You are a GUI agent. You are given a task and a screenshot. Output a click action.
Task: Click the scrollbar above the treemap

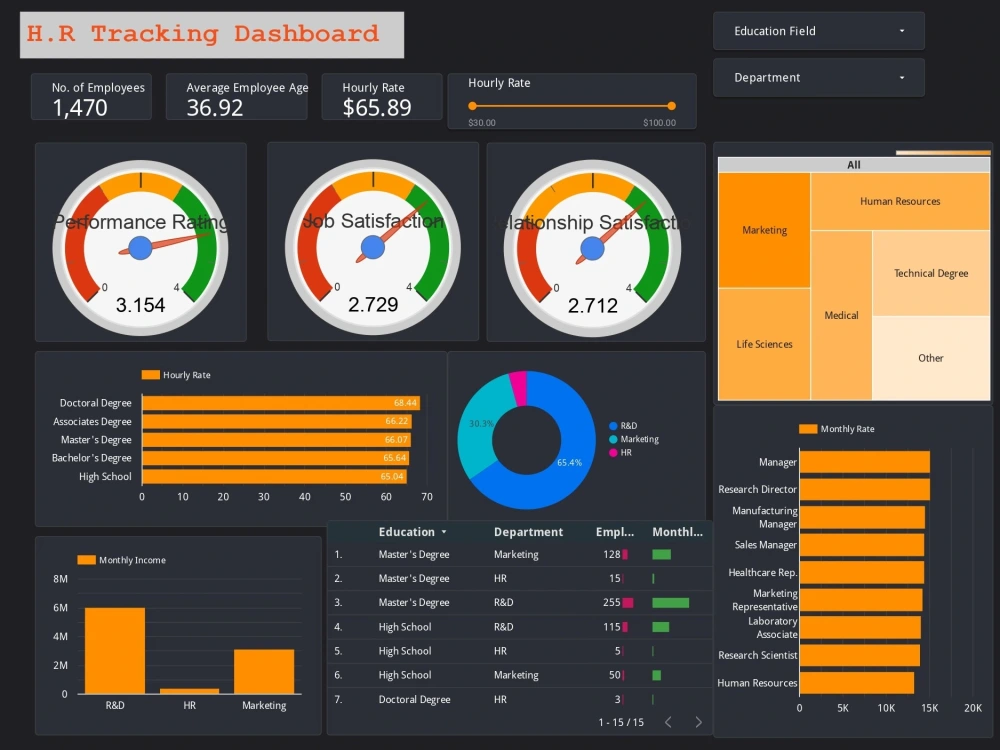click(x=943, y=150)
